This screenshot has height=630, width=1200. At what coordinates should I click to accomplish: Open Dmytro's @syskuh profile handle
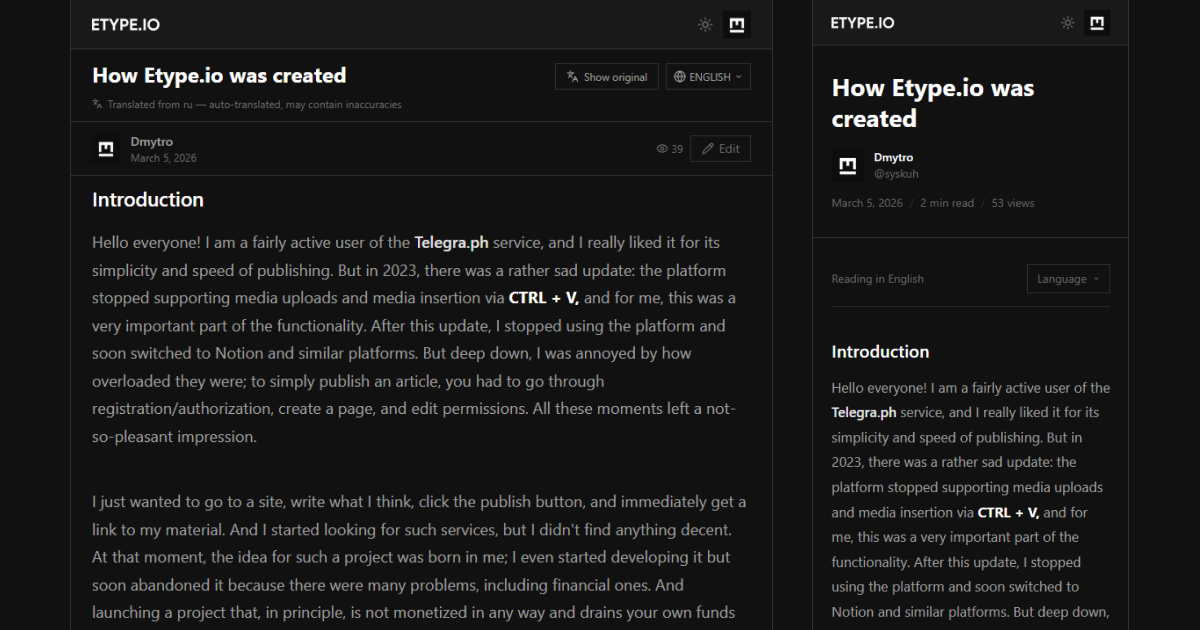[896, 173]
